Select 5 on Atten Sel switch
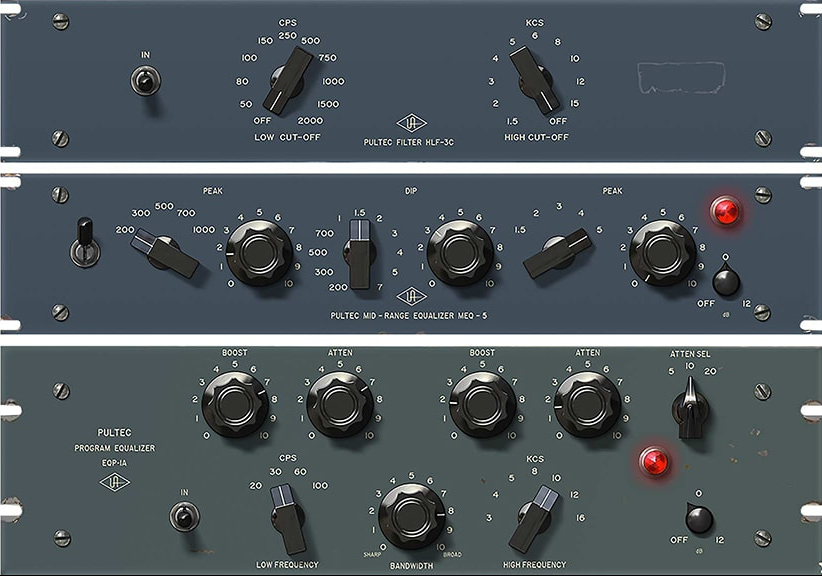Screen dimensions: 822x576 coord(671,372)
